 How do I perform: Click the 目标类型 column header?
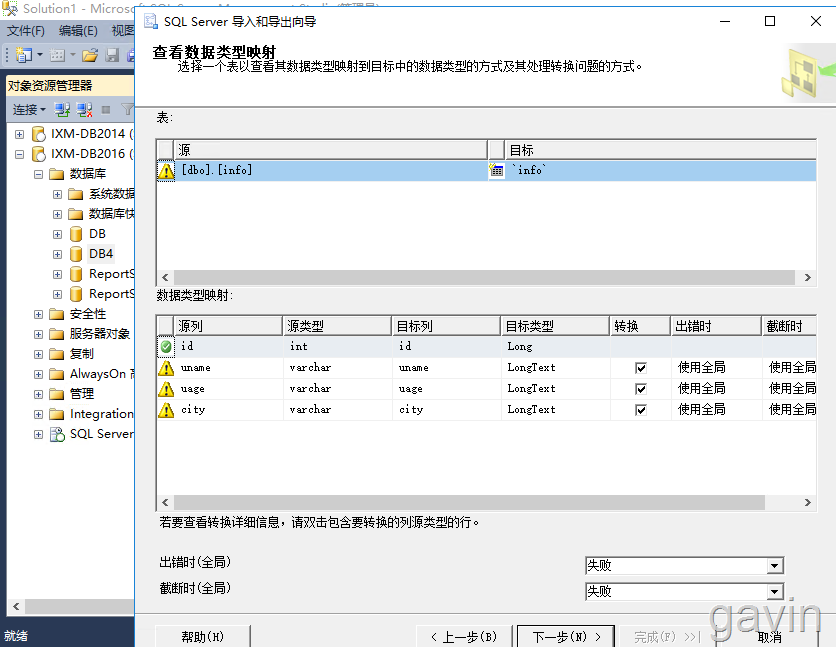coord(554,326)
